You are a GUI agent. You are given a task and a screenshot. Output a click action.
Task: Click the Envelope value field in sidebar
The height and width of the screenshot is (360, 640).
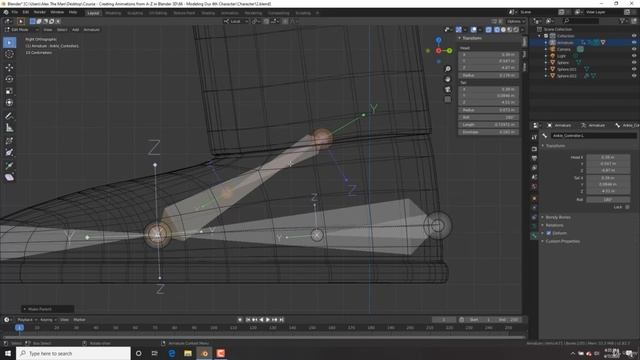(489, 132)
